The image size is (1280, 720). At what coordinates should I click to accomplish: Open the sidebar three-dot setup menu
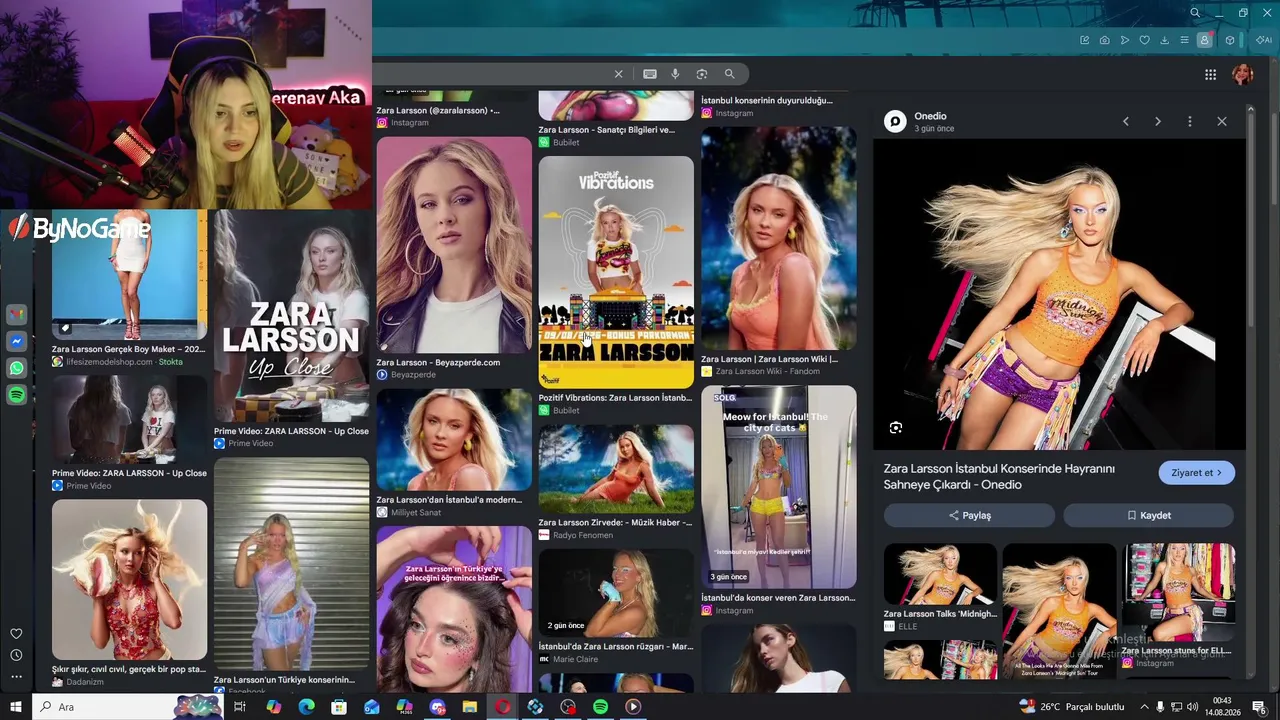pos(16,677)
